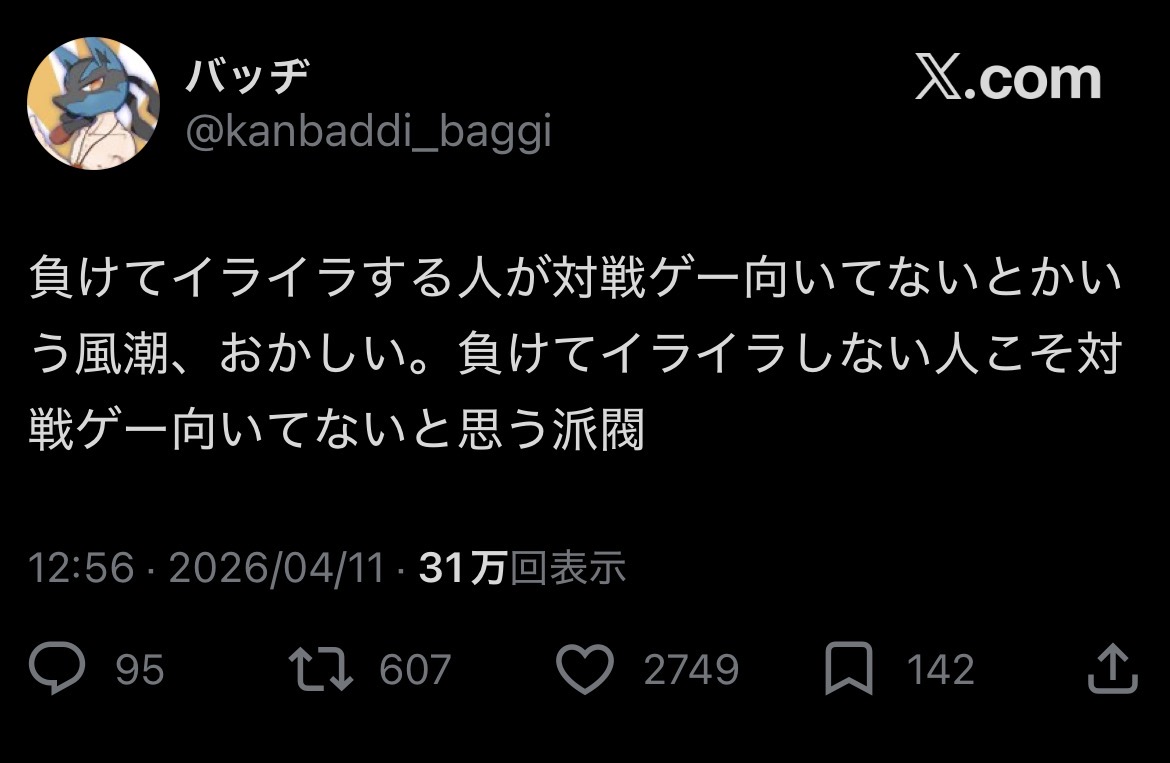Screen dimensions: 1170x763
Task: Open the 12:56 timestamp link
Action: [x=81, y=568]
